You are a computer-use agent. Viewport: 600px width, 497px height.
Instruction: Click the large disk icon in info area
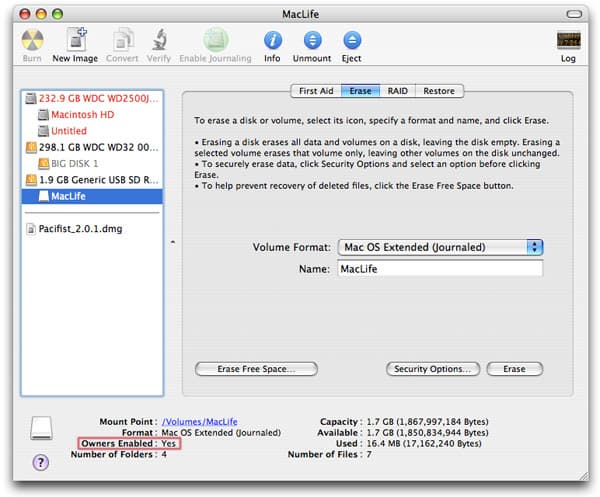coord(41,428)
